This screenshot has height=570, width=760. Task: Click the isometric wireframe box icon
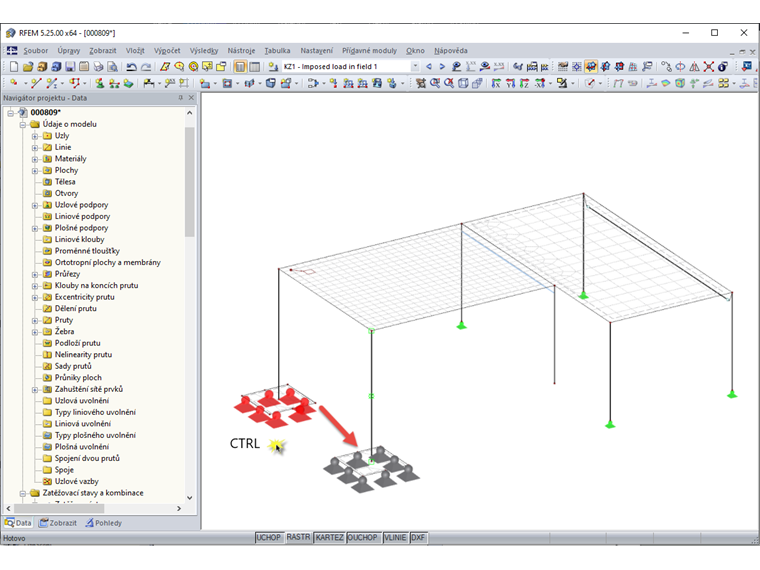[x=463, y=83]
